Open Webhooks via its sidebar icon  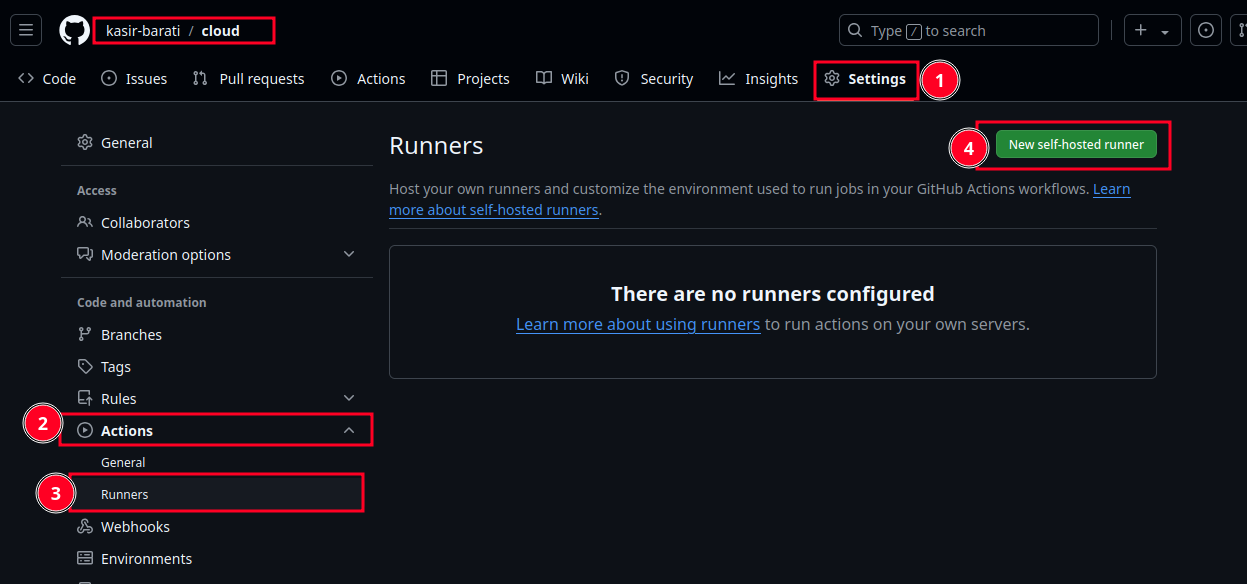(85, 526)
